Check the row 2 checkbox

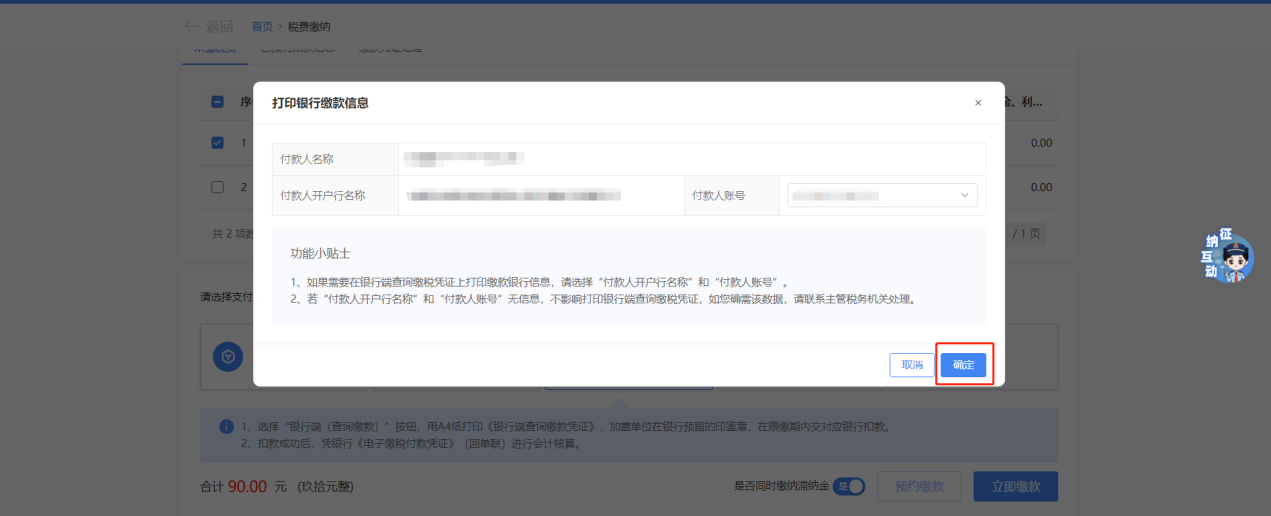(217, 187)
